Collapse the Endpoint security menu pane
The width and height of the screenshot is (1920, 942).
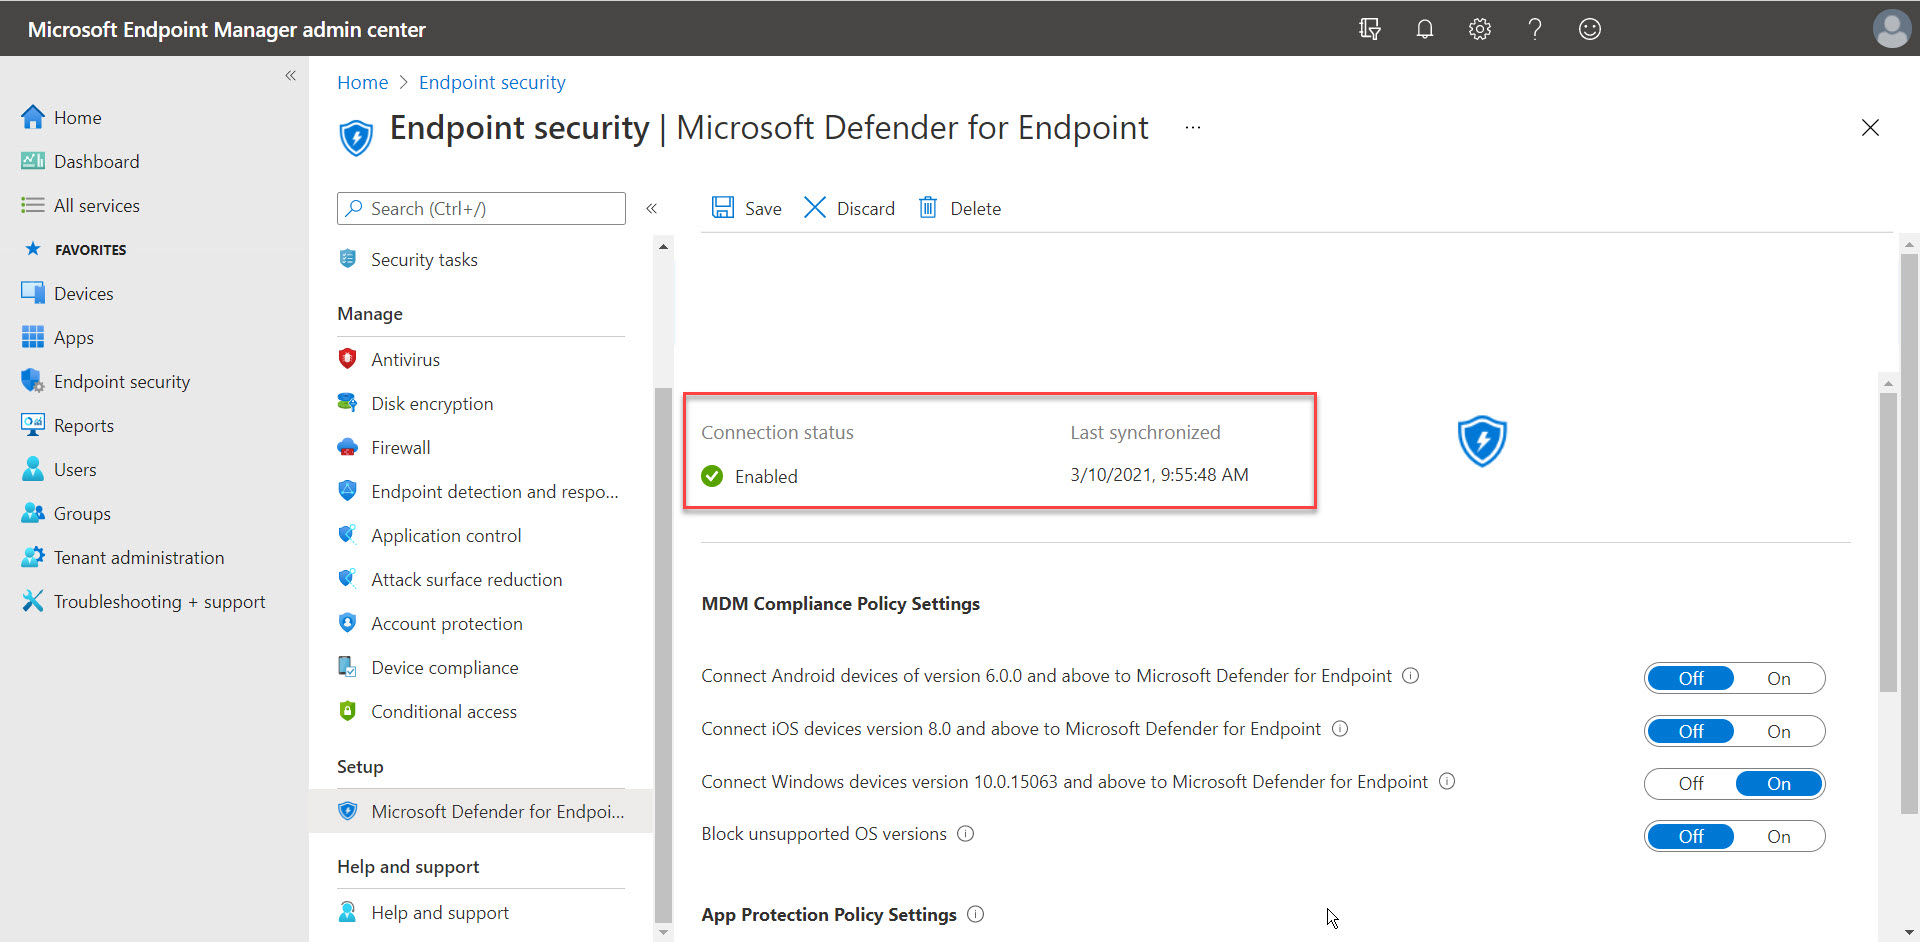651,208
